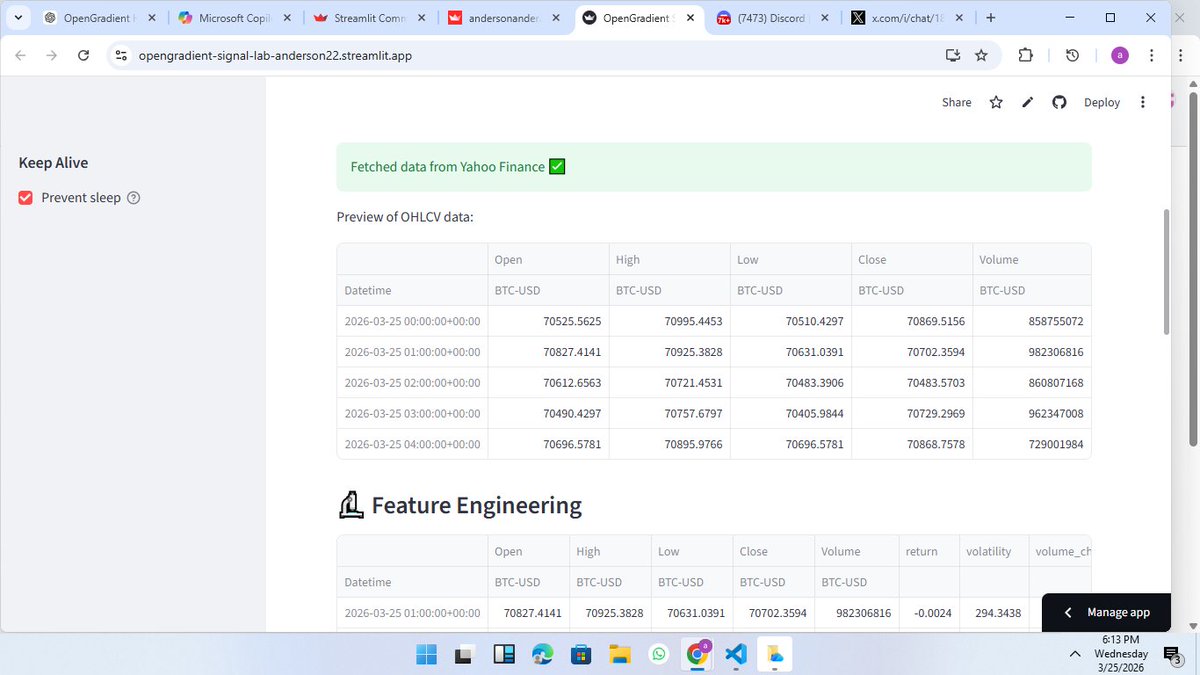Image resolution: width=1200 pixels, height=675 pixels.
Task: Launch Microsoft Edge from the taskbar
Action: click(542, 655)
